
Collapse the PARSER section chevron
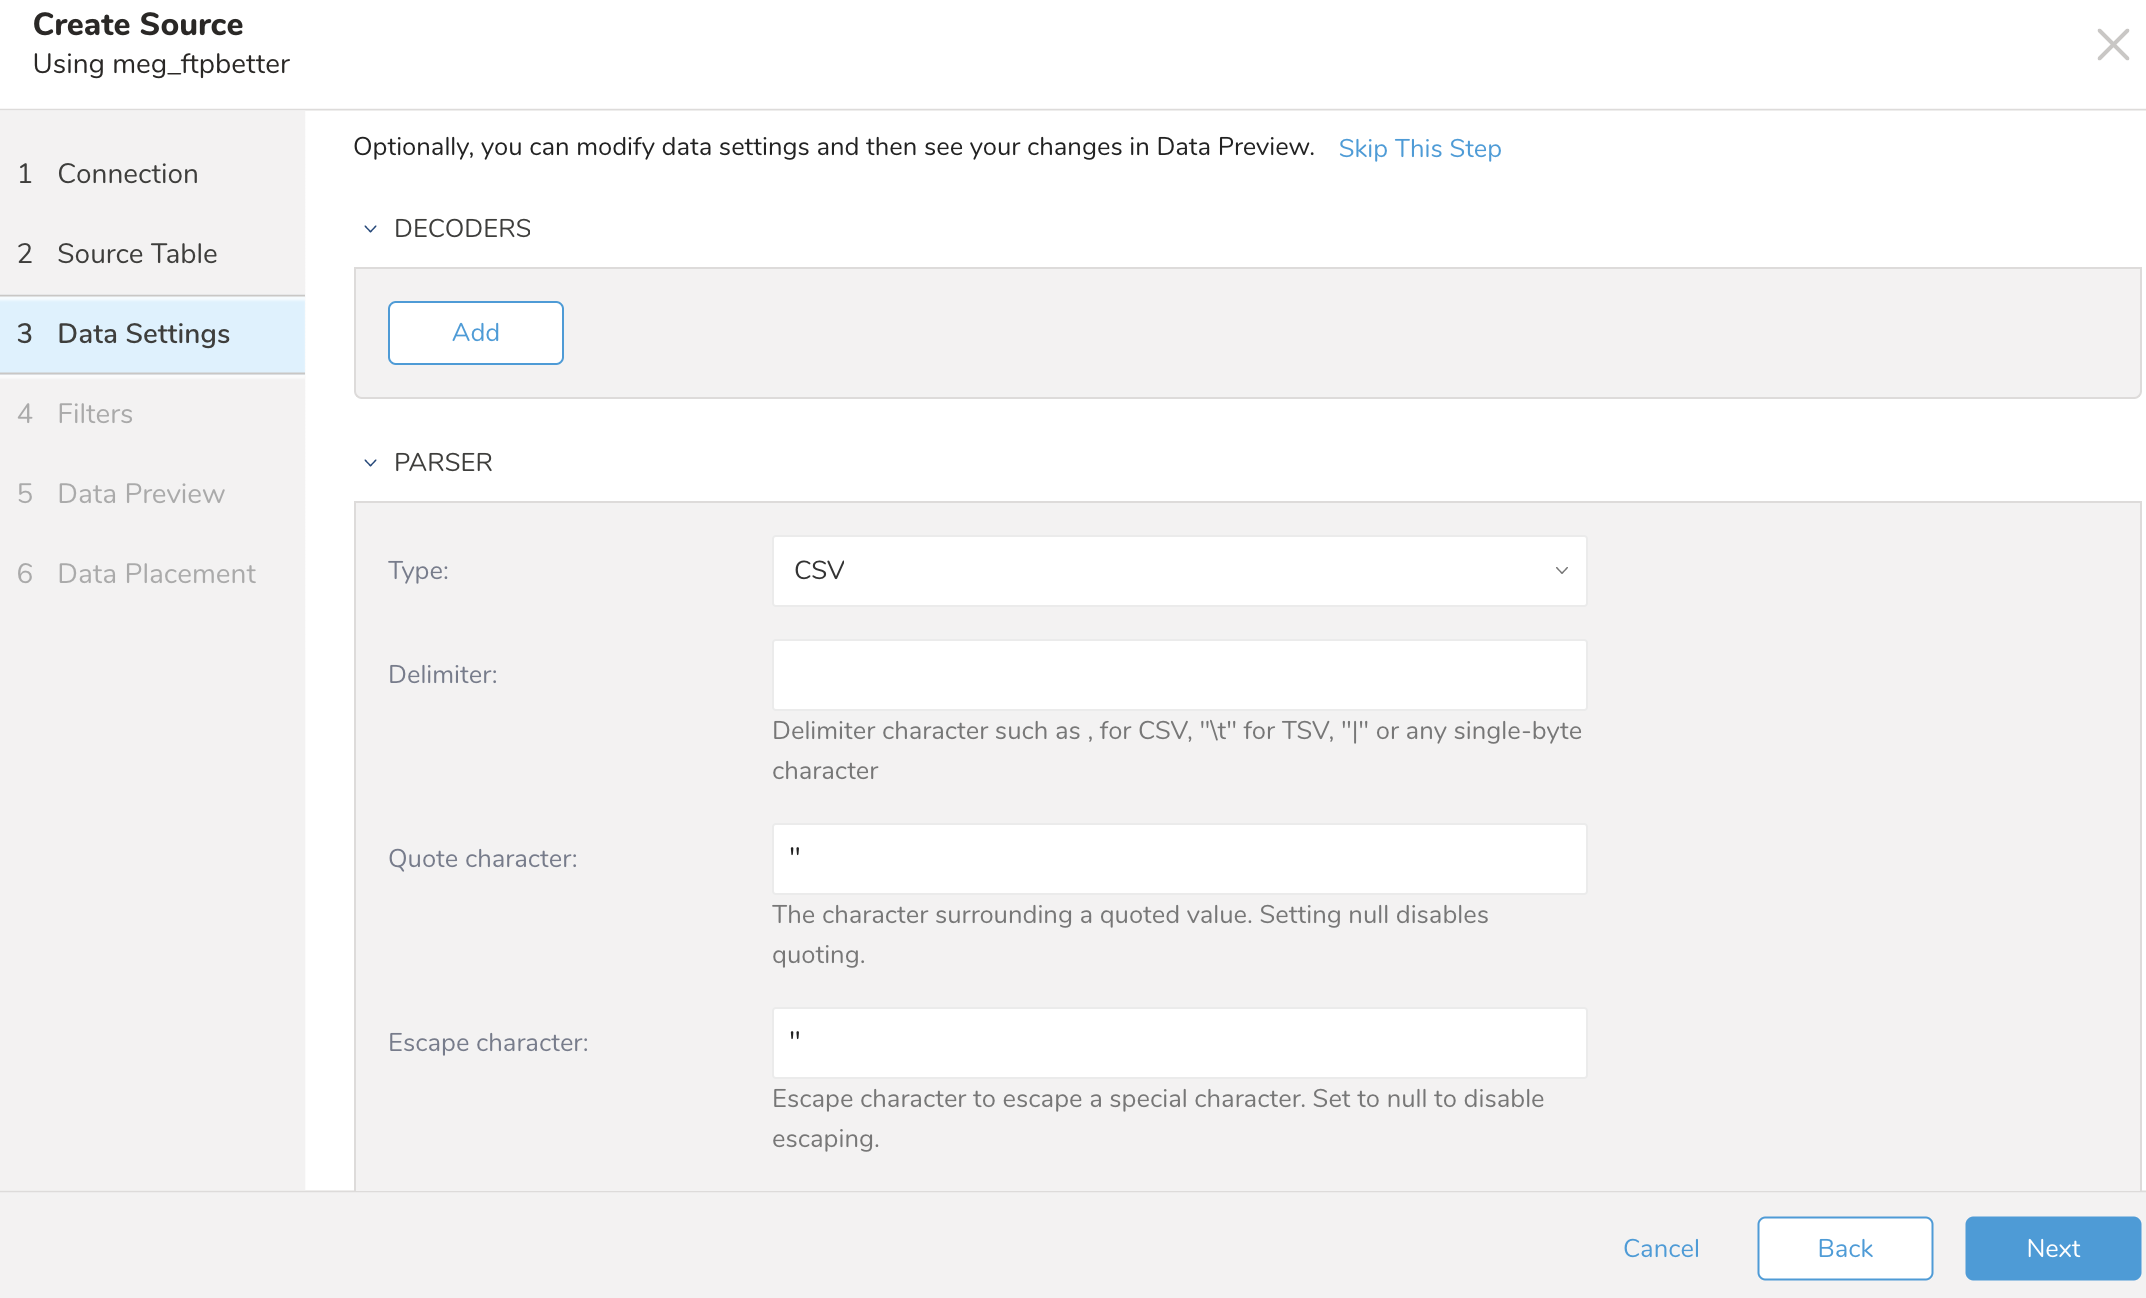(x=370, y=463)
